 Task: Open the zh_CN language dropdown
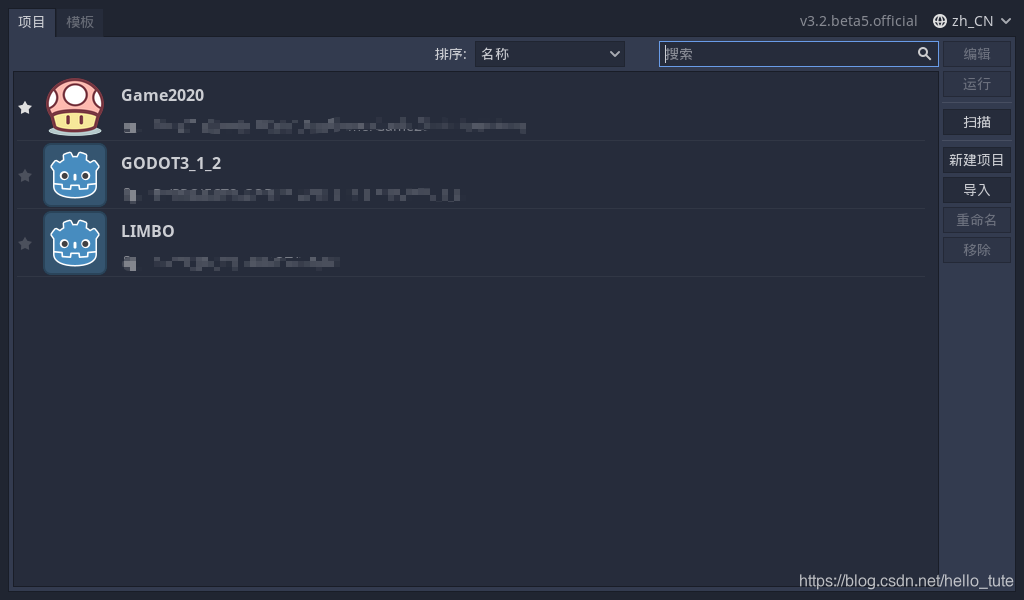coord(972,22)
